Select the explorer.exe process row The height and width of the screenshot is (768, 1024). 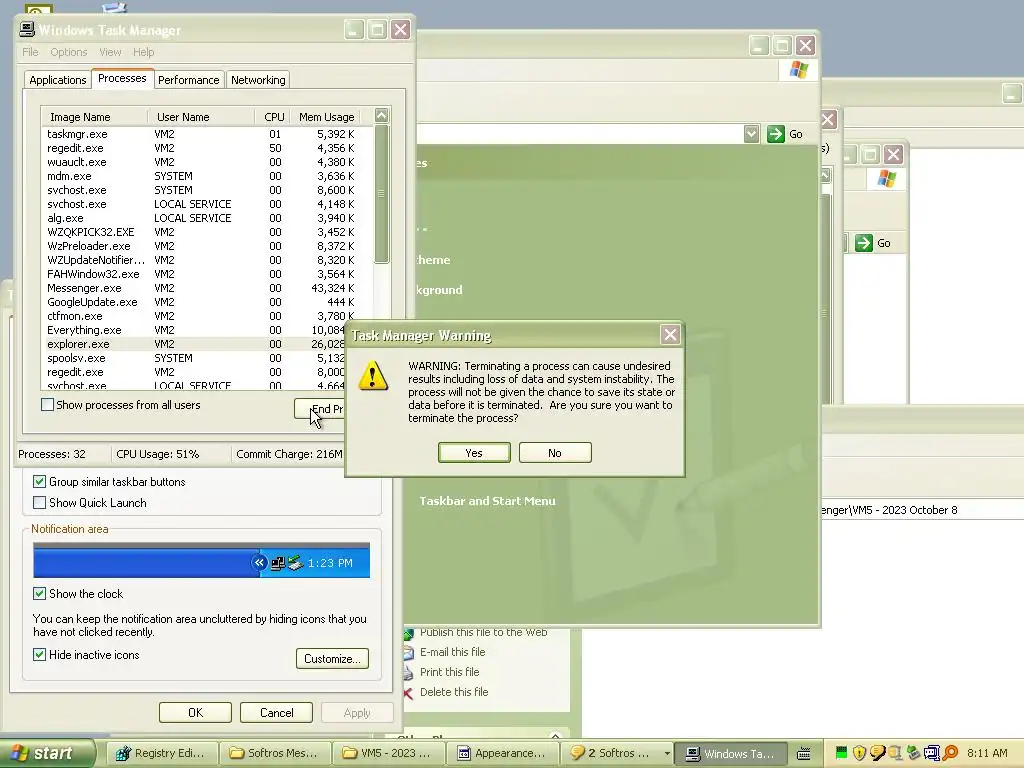point(193,344)
